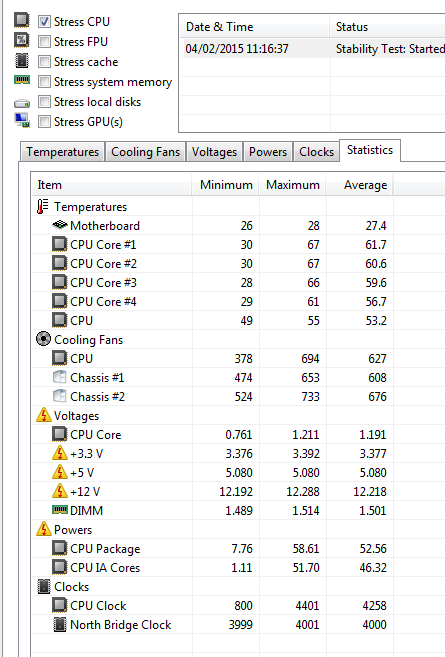445x657 pixels.
Task: Click CPU fan minimum value 378
Action: [x=243, y=359]
